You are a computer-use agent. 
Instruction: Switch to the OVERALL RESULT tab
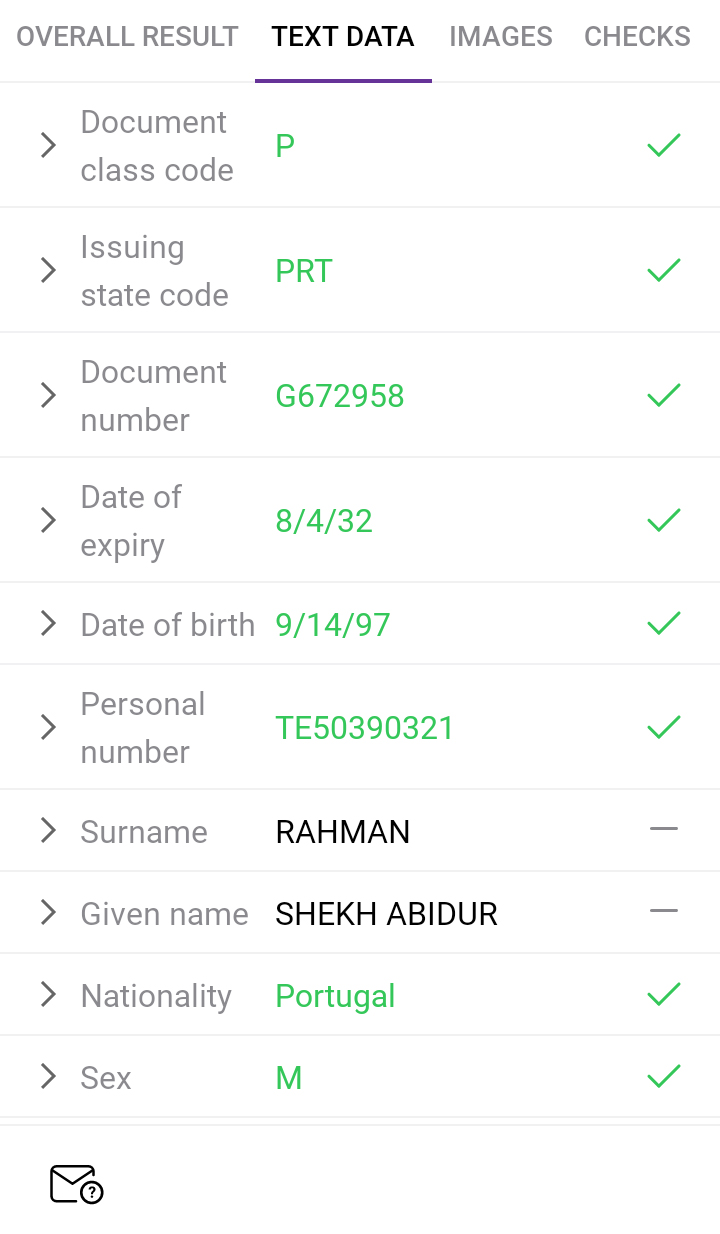coord(127,38)
